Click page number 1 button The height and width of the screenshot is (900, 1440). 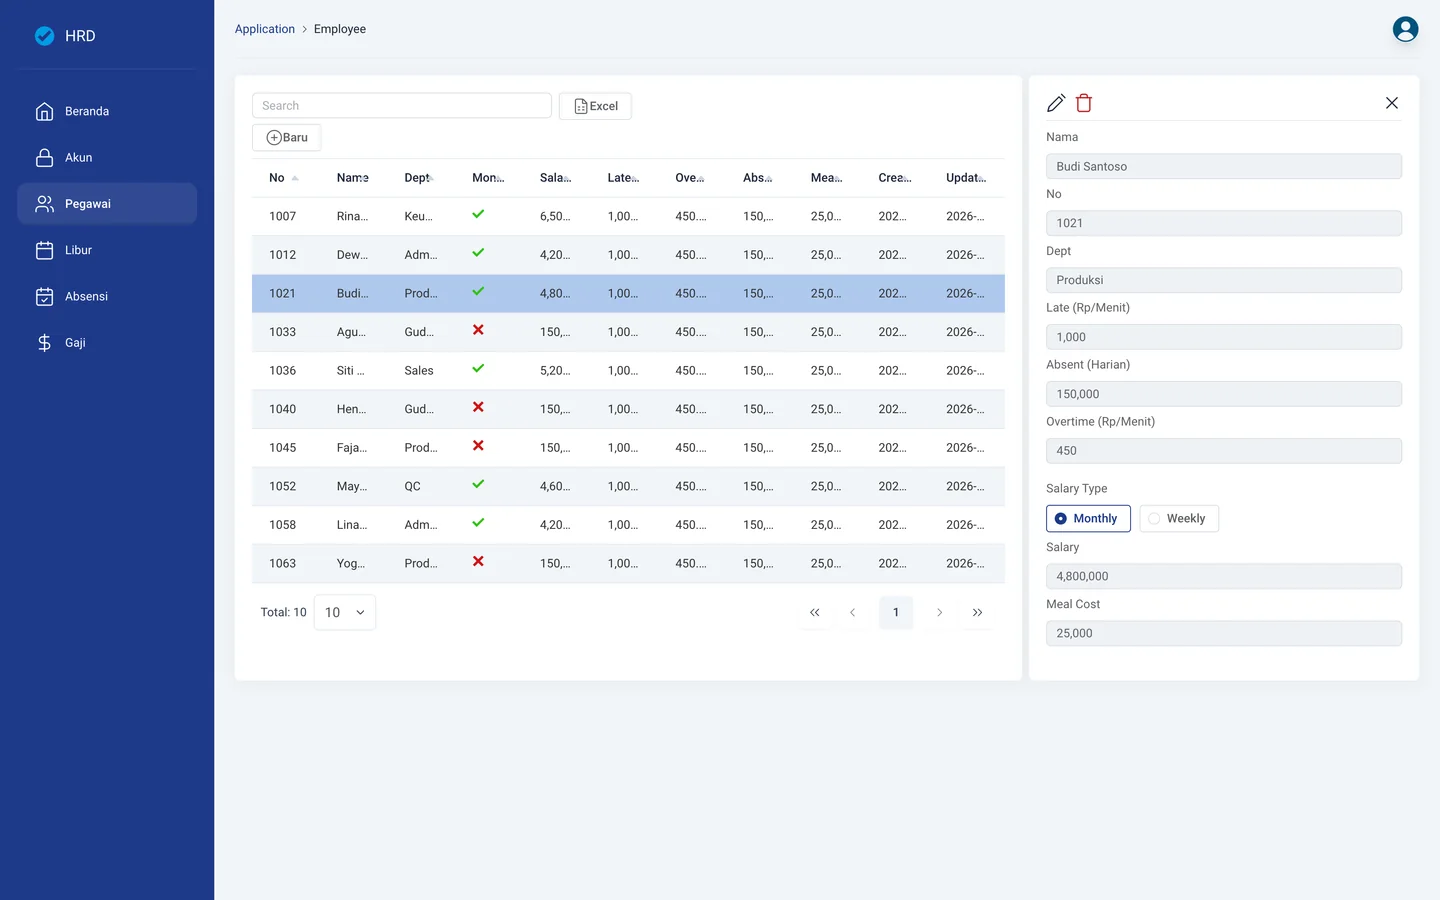click(896, 613)
